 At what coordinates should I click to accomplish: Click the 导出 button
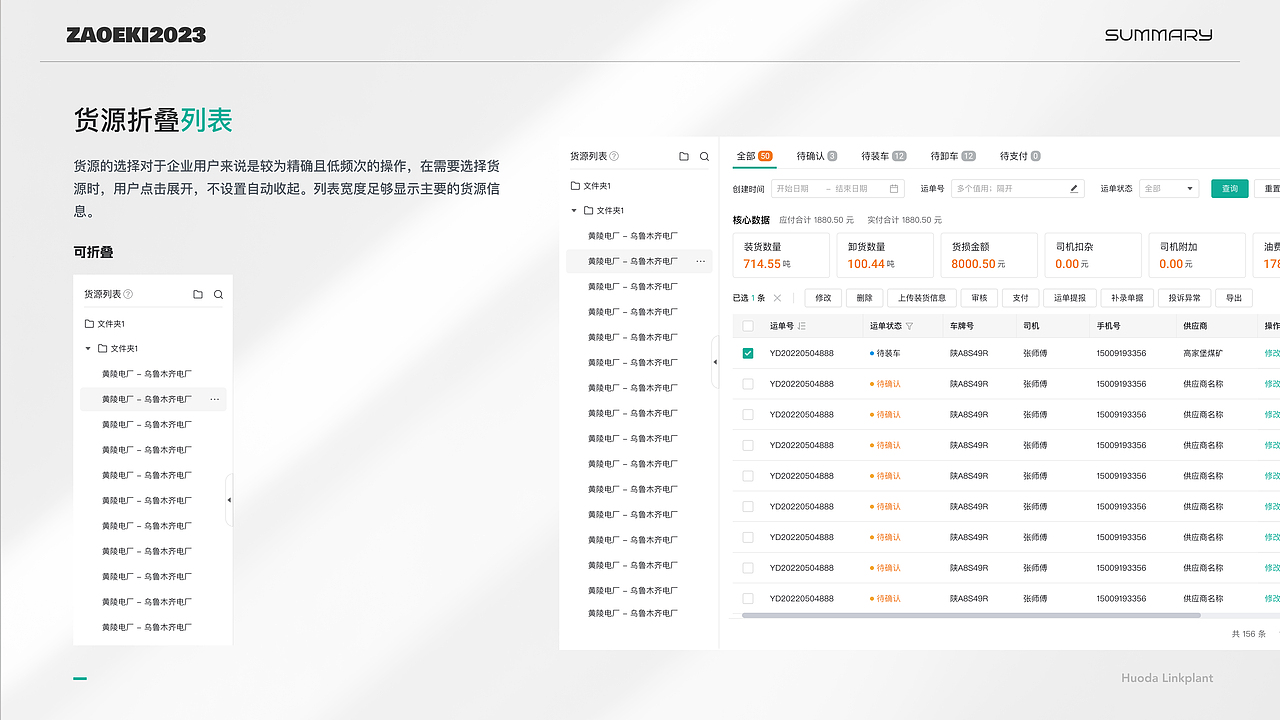coord(1234,298)
